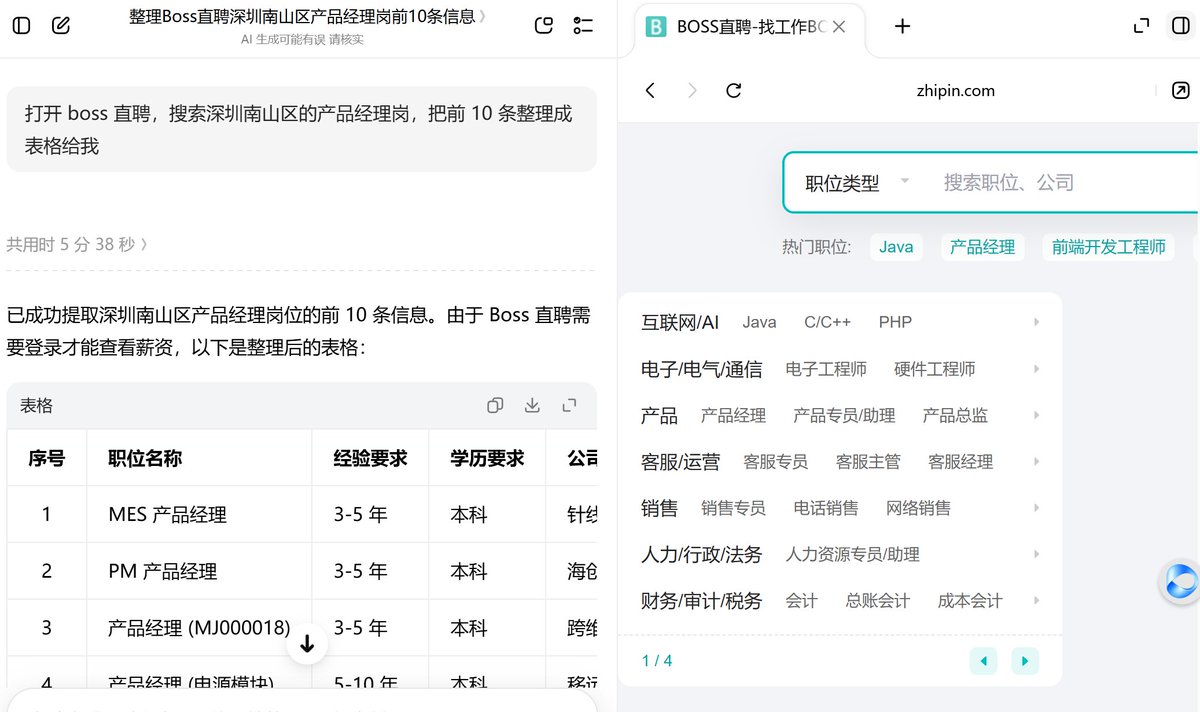Download the results table
Viewport: 1200px width, 712px height.
coord(532,405)
